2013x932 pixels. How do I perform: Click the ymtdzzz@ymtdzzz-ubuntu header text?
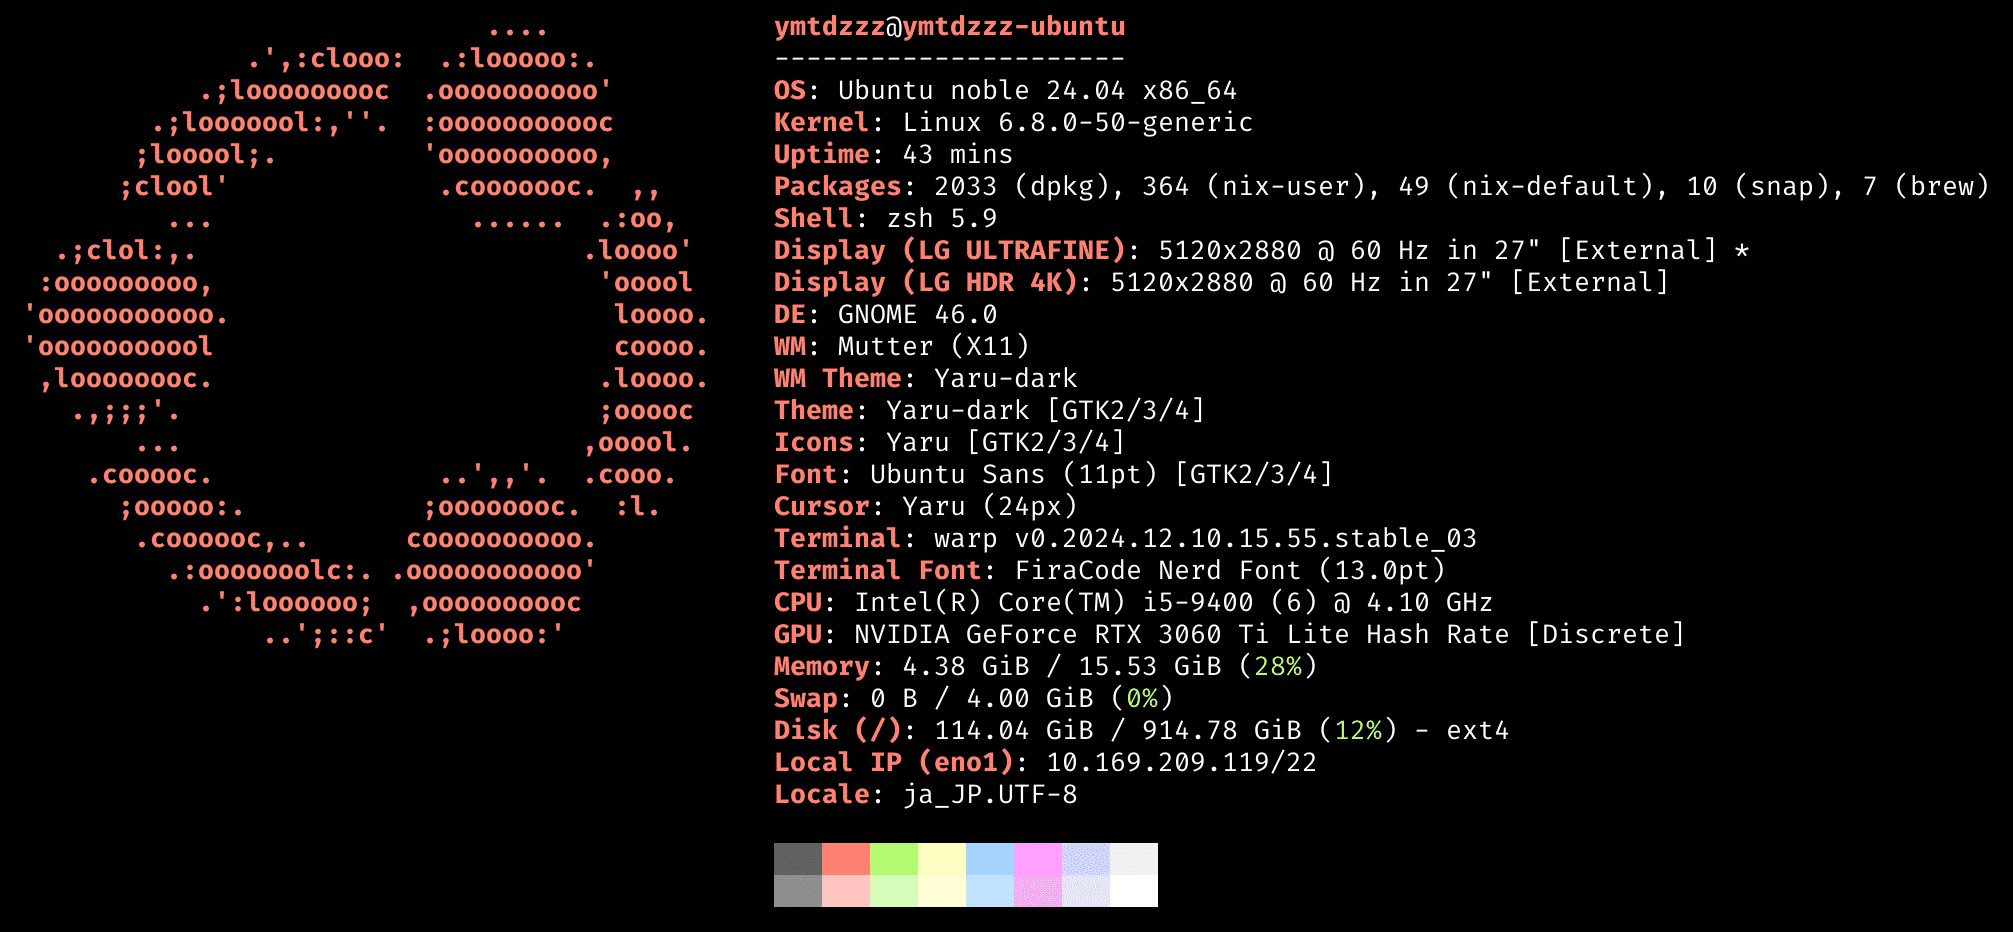tap(950, 27)
